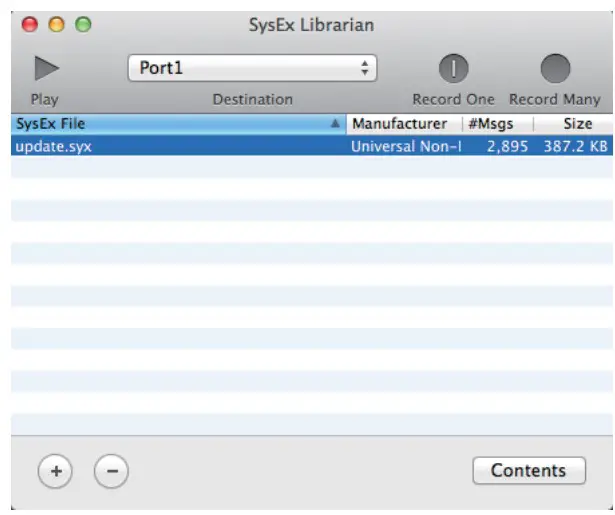Select the update.syx file name
The image size is (615, 515).
(x=54, y=147)
